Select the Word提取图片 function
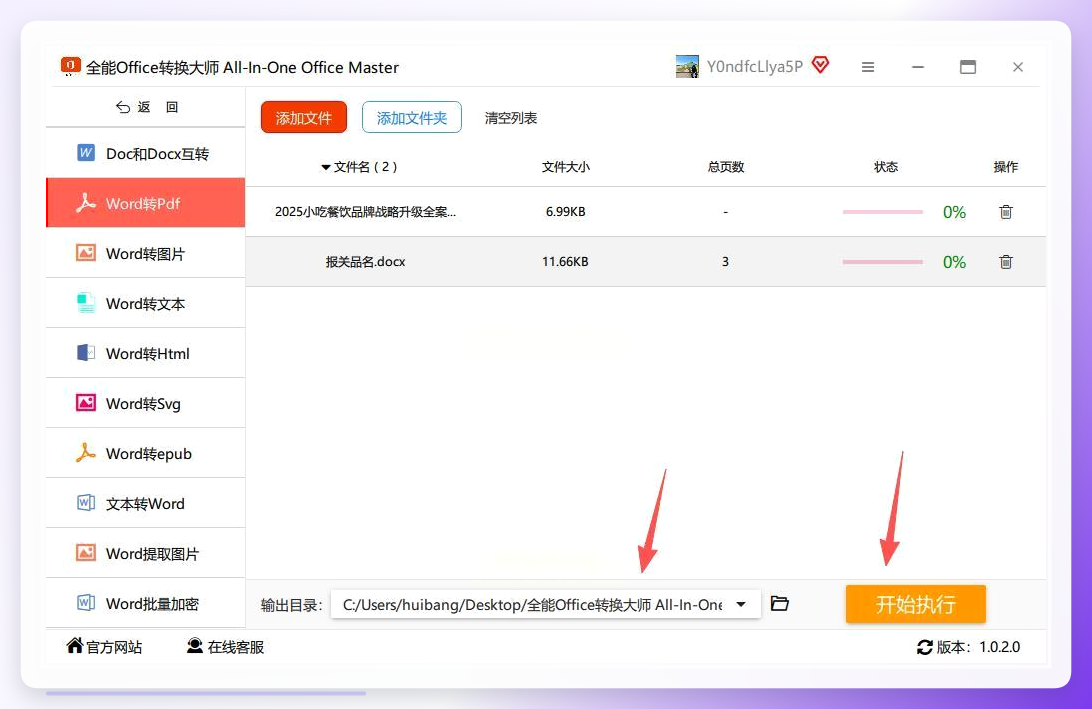The image size is (1092, 709). tap(146, 554)
